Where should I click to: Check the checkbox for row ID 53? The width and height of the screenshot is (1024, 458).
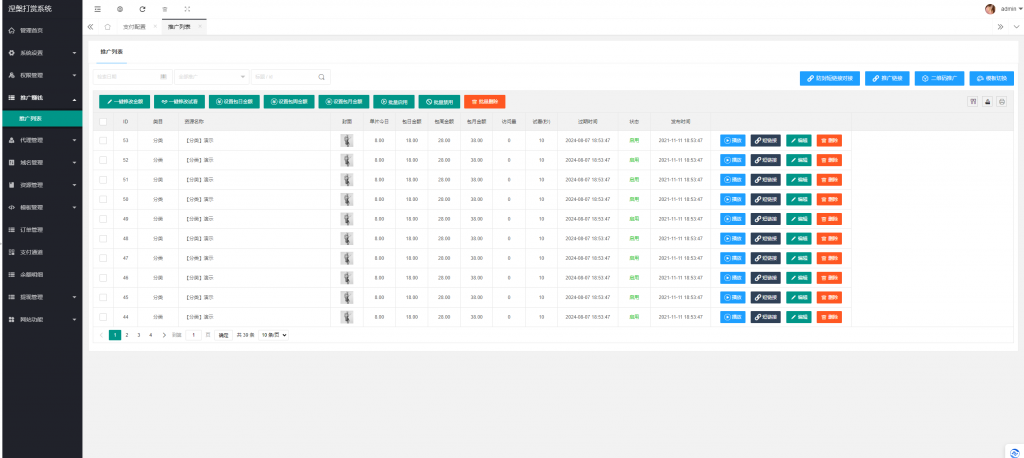(103, 140)
